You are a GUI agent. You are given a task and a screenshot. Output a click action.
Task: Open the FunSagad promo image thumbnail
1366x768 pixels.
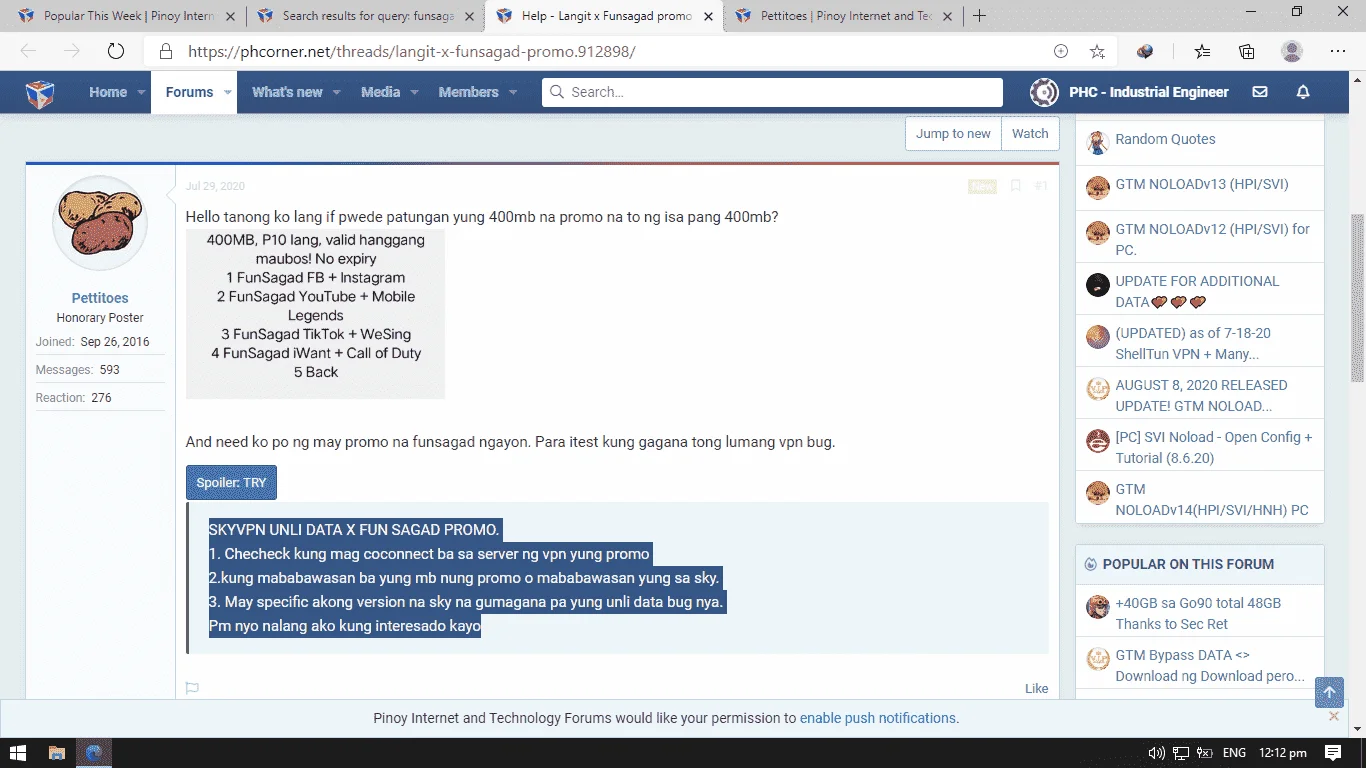coord(315,314)
